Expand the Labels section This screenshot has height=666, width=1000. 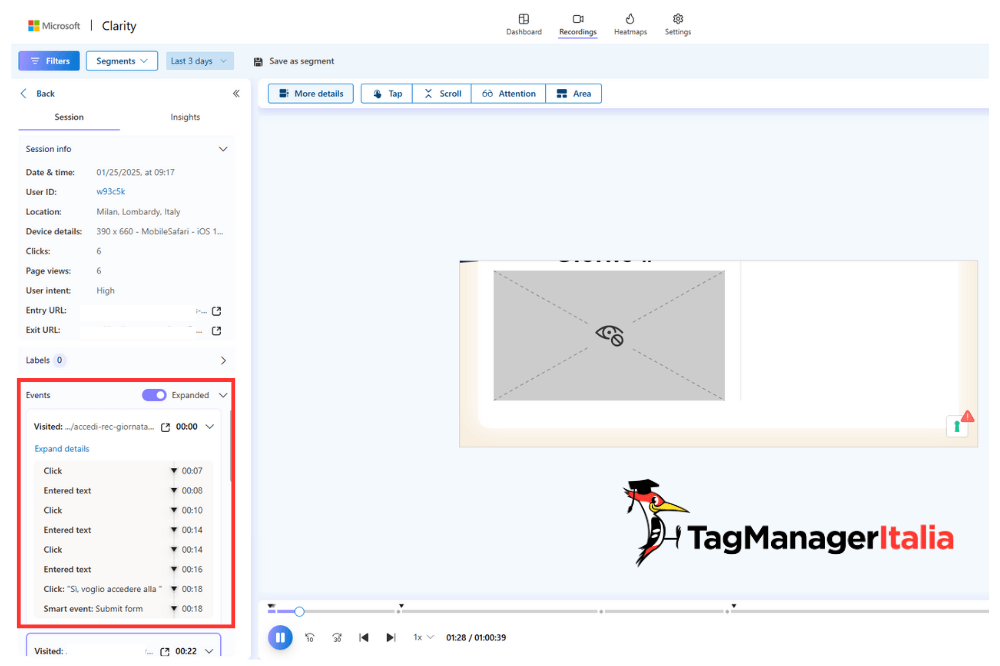pyautogui.click(x=223, y=360)
